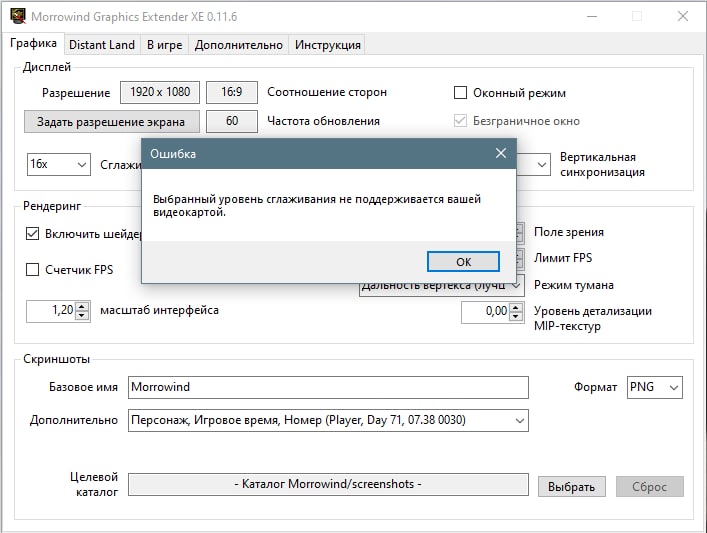The width and height of the screenshot is (707, 533).
Task: Decrease масштаб интерфейса value with down arrow
Action: [x=82, y=316]
